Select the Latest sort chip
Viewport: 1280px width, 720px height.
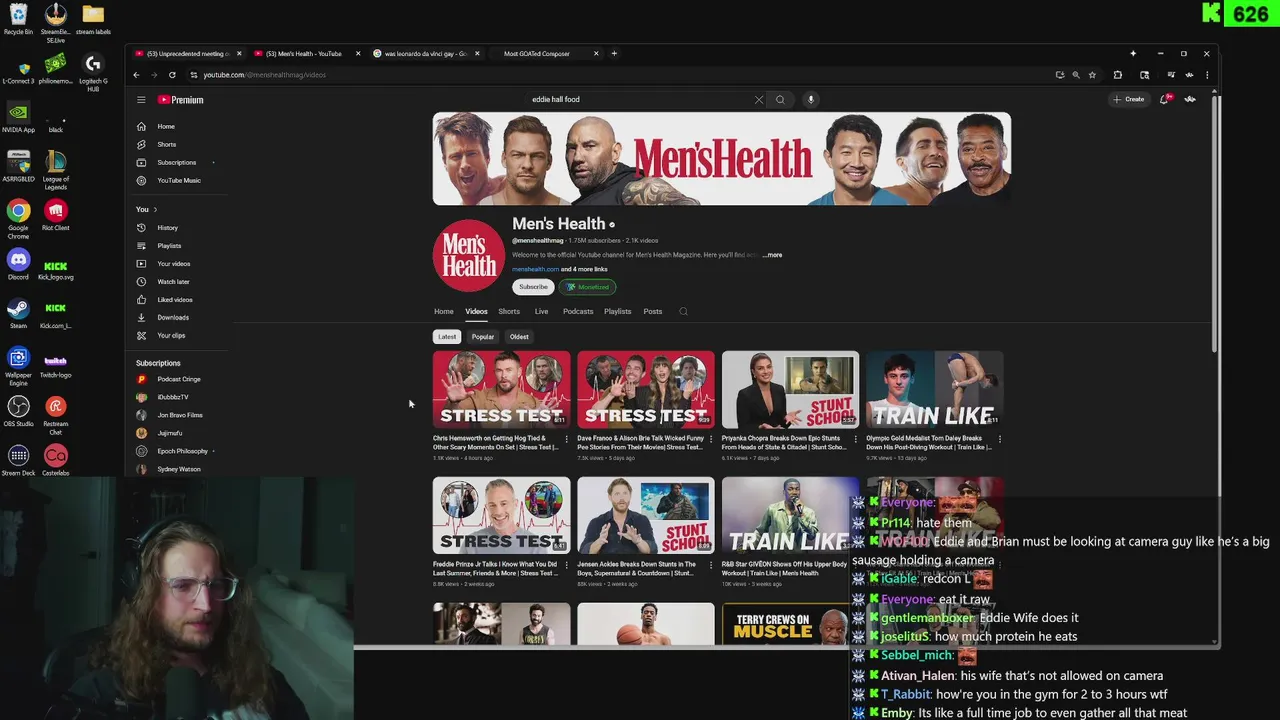click(447, 337)
